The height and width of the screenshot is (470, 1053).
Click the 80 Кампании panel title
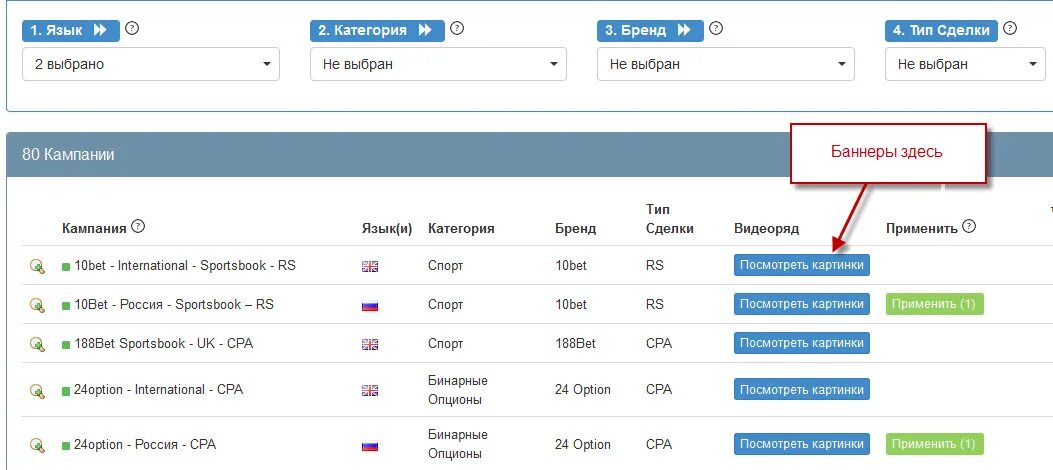[68, 154]
